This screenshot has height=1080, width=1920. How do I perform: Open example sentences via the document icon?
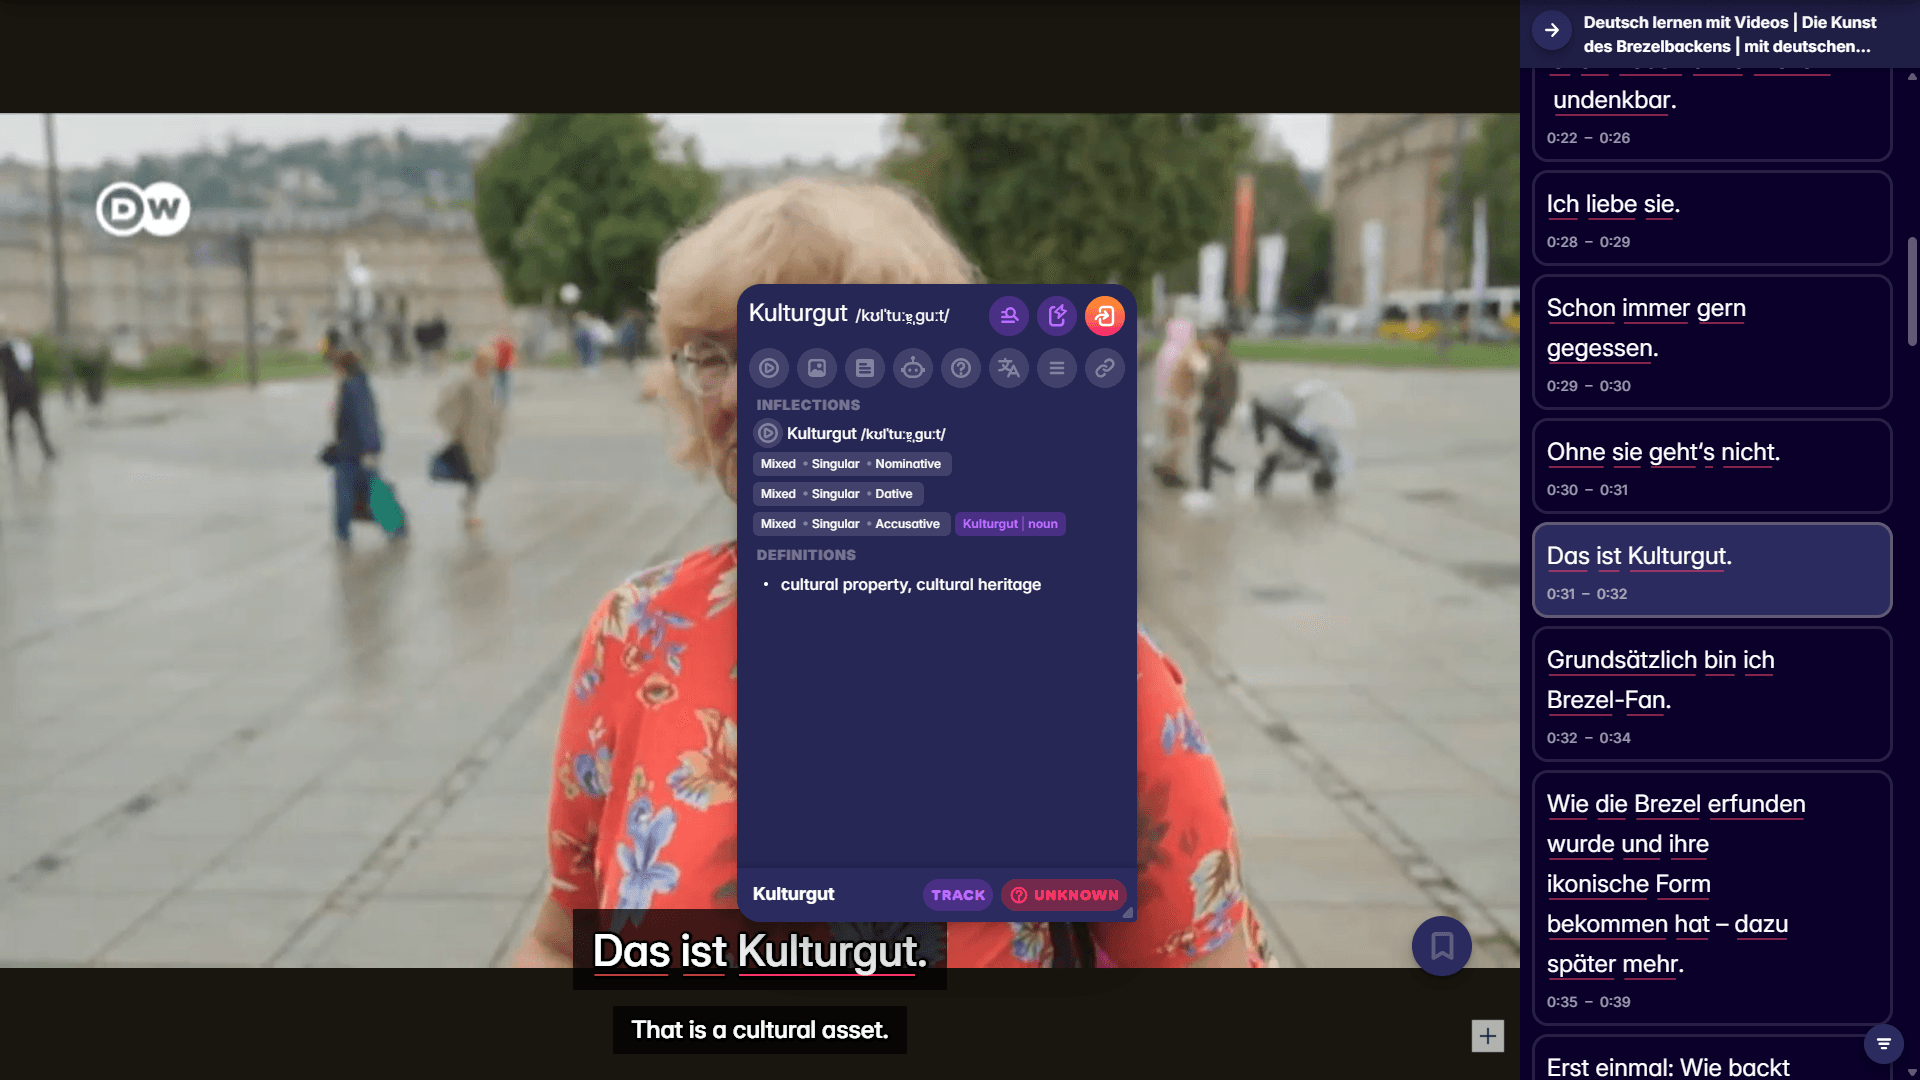click(865, 368)
